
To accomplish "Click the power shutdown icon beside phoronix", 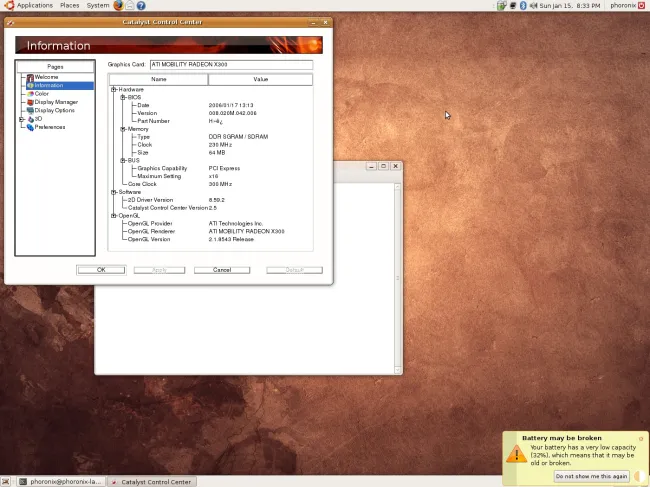I will pyautogui.click(x=641, y=5).
